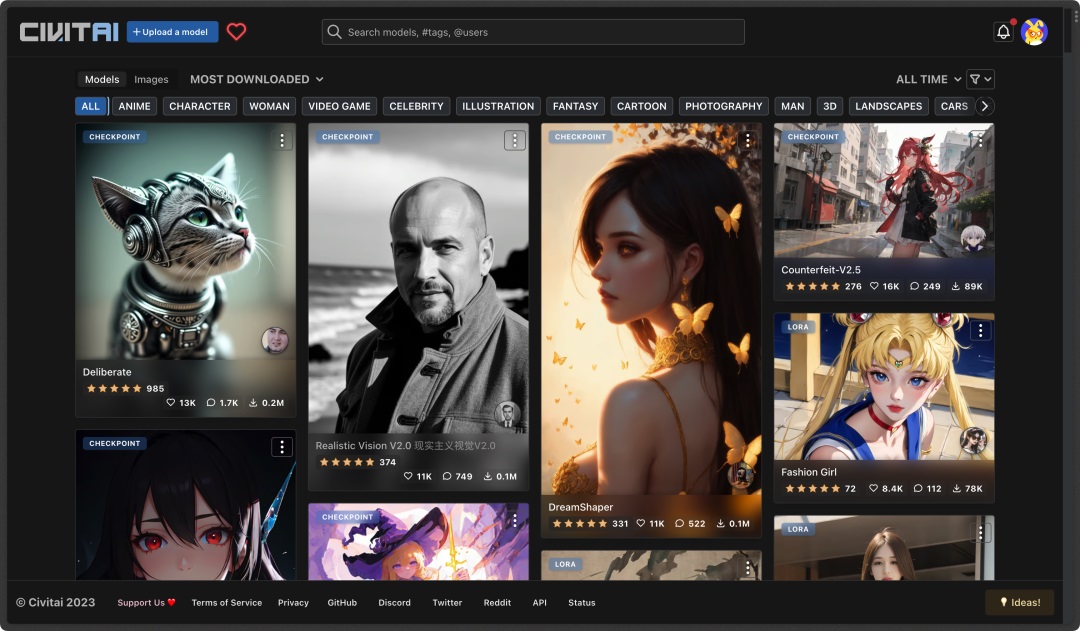Click download icon on Counterfeit-V2.5 card

(957, 287)
